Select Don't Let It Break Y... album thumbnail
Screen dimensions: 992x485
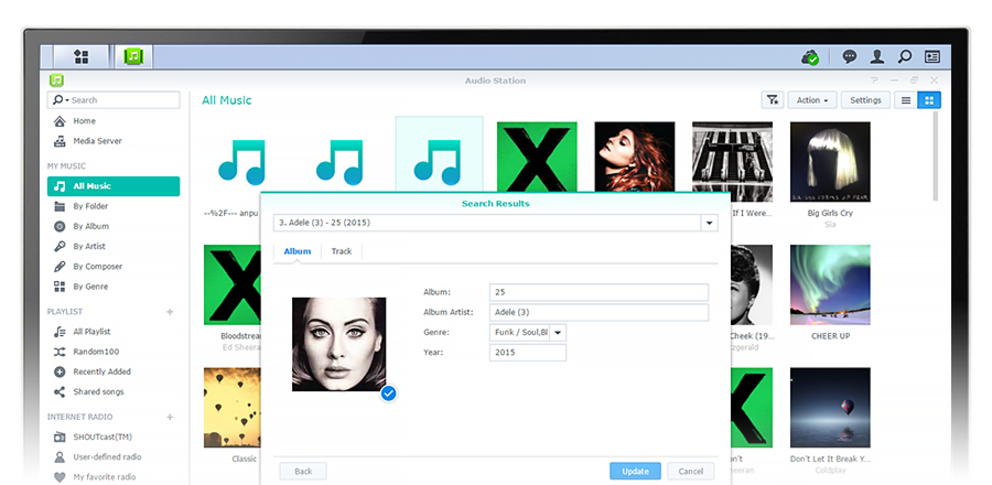(x=830, y=408)
